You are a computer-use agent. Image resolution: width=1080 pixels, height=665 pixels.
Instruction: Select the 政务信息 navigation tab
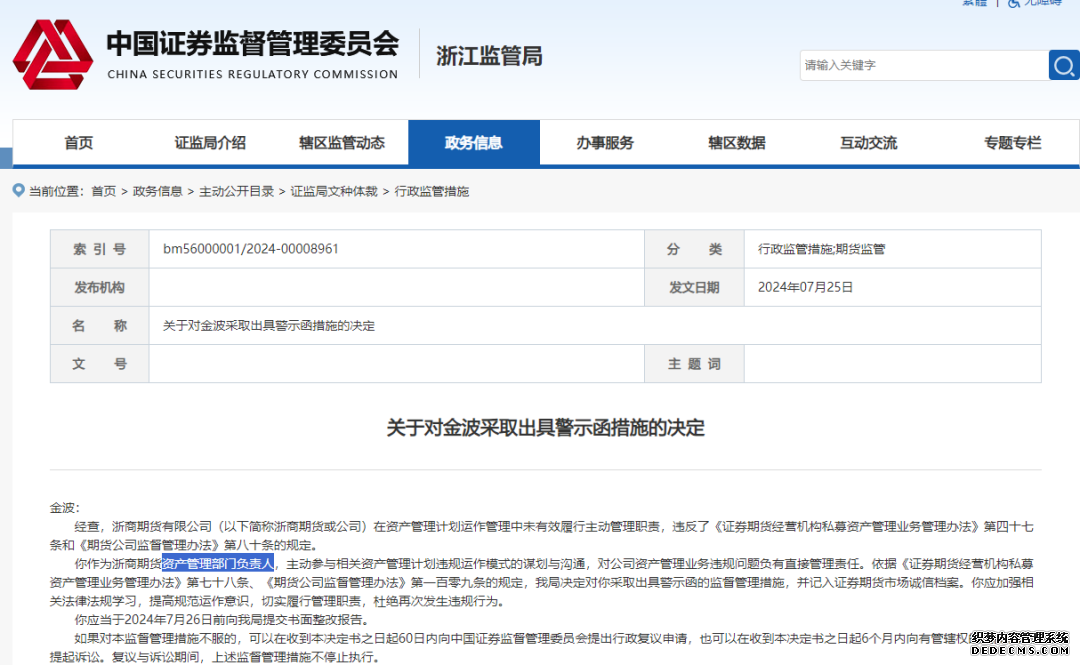click(474, 143)
